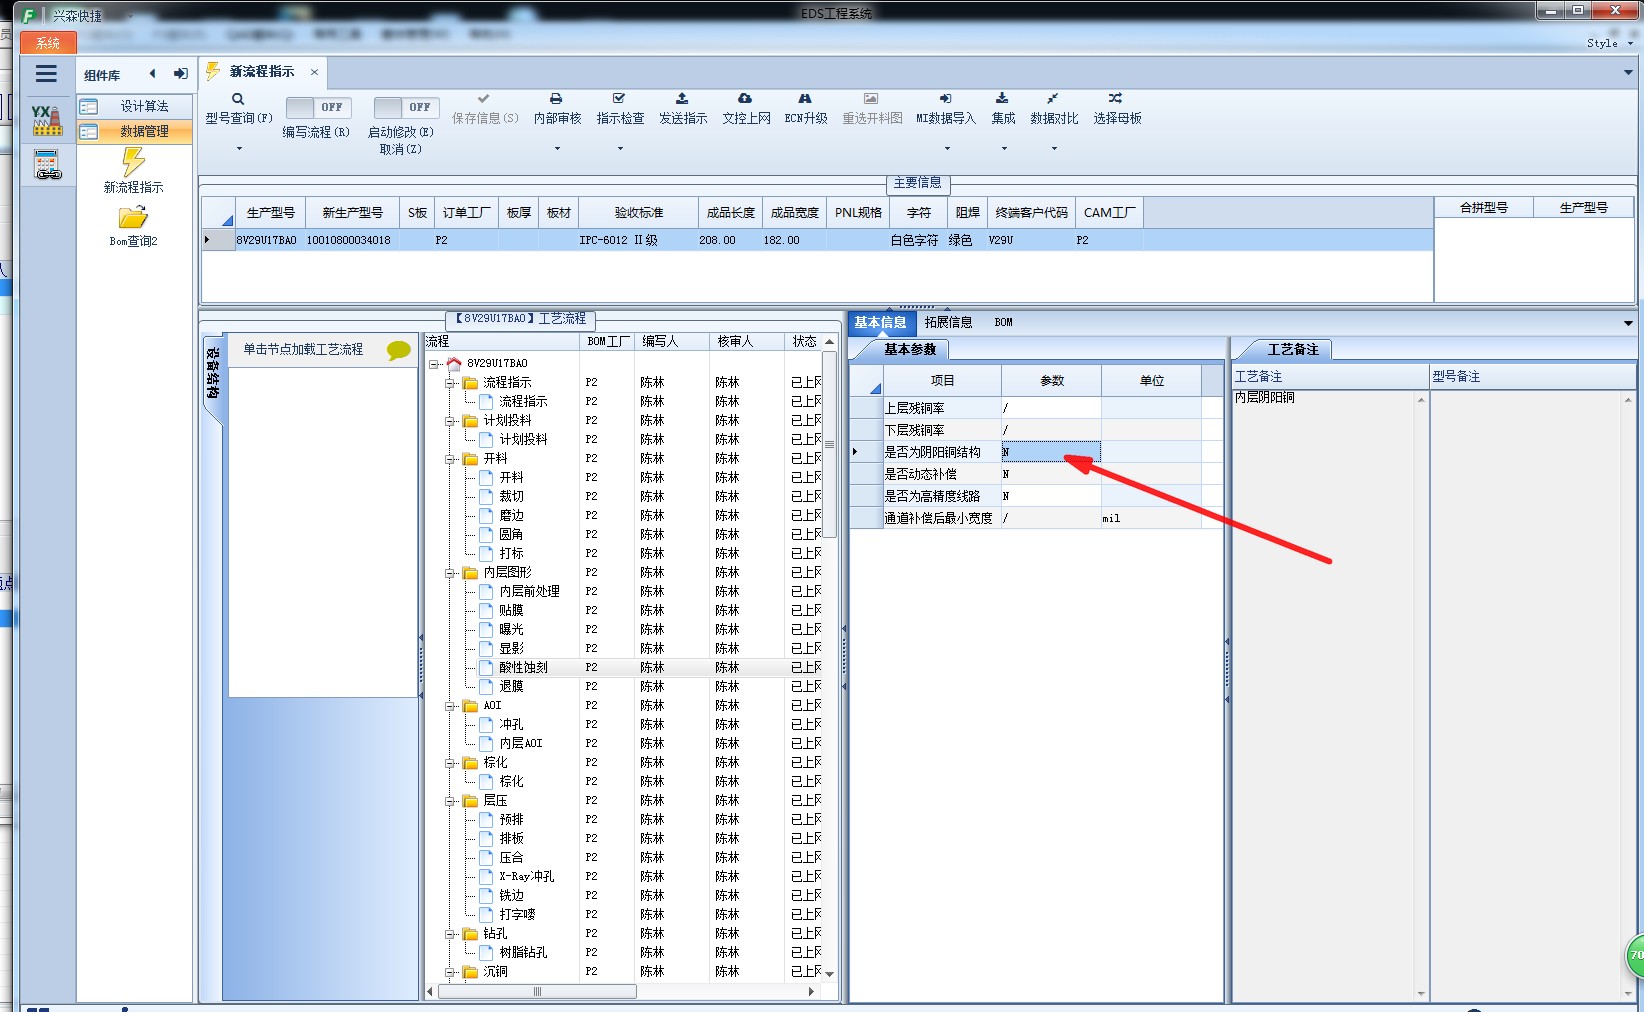Collapse the 层压 tree folder
Image resolution: width=1644 pixels, height=1012 pixels.
(451, 801)
